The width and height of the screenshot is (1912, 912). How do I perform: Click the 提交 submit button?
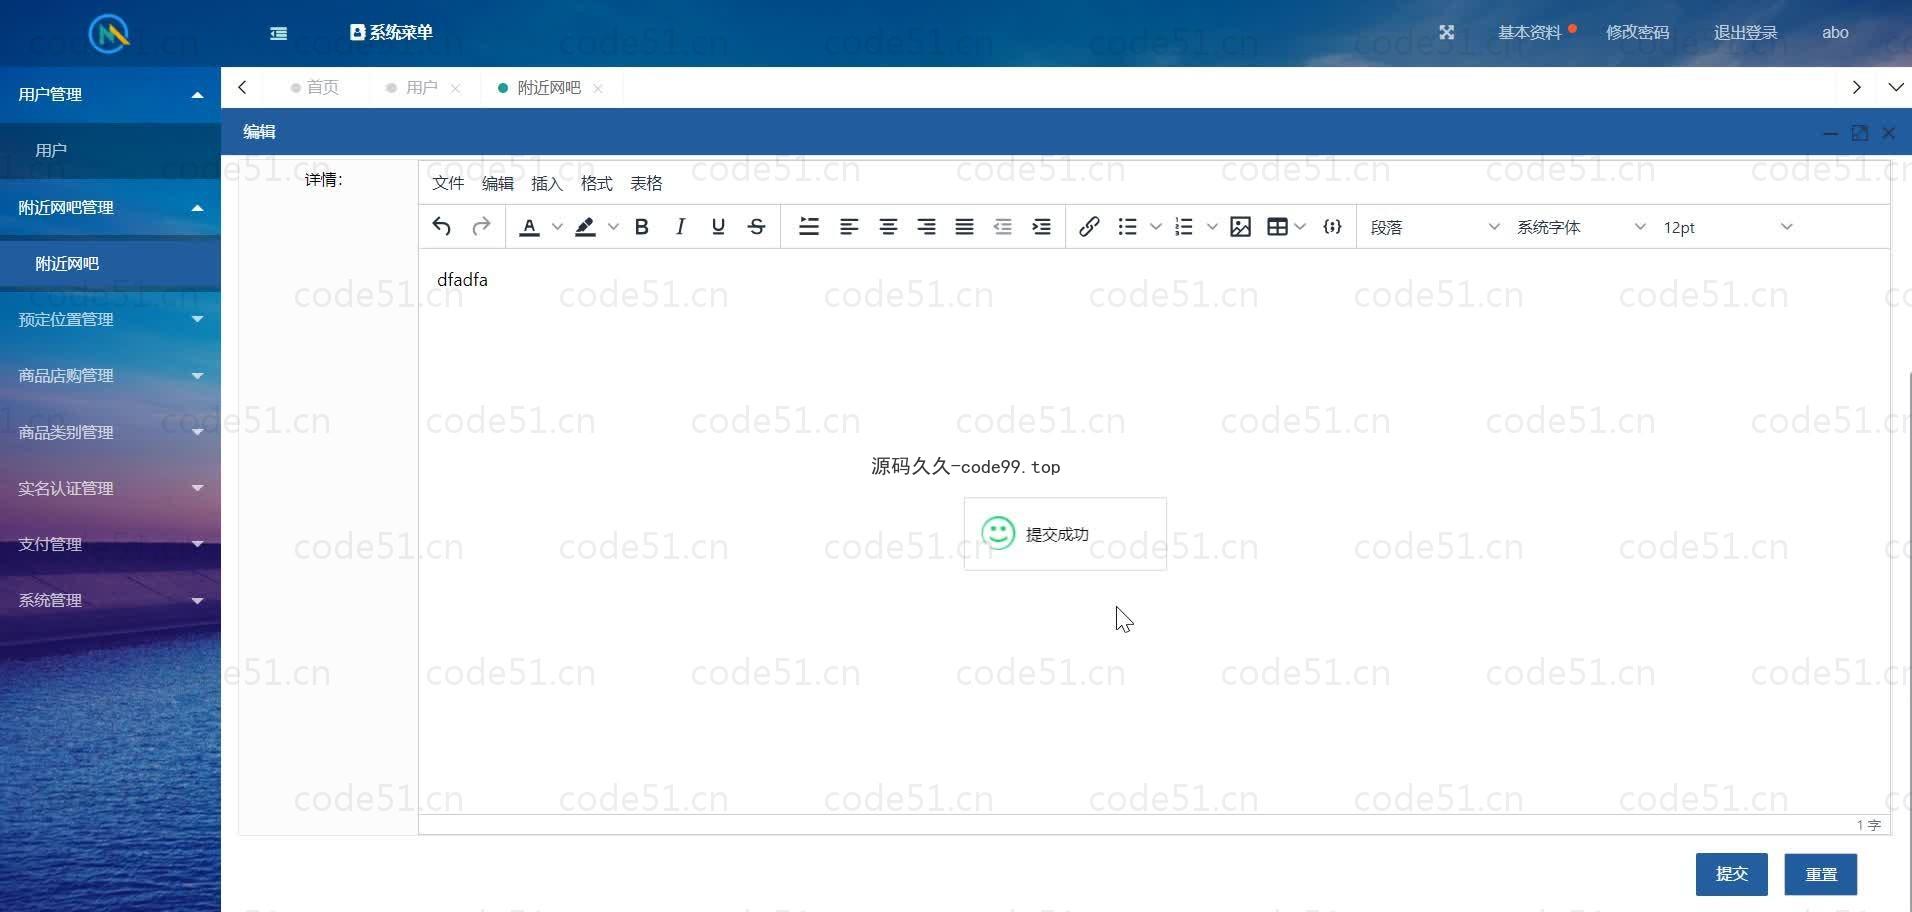1731,874
